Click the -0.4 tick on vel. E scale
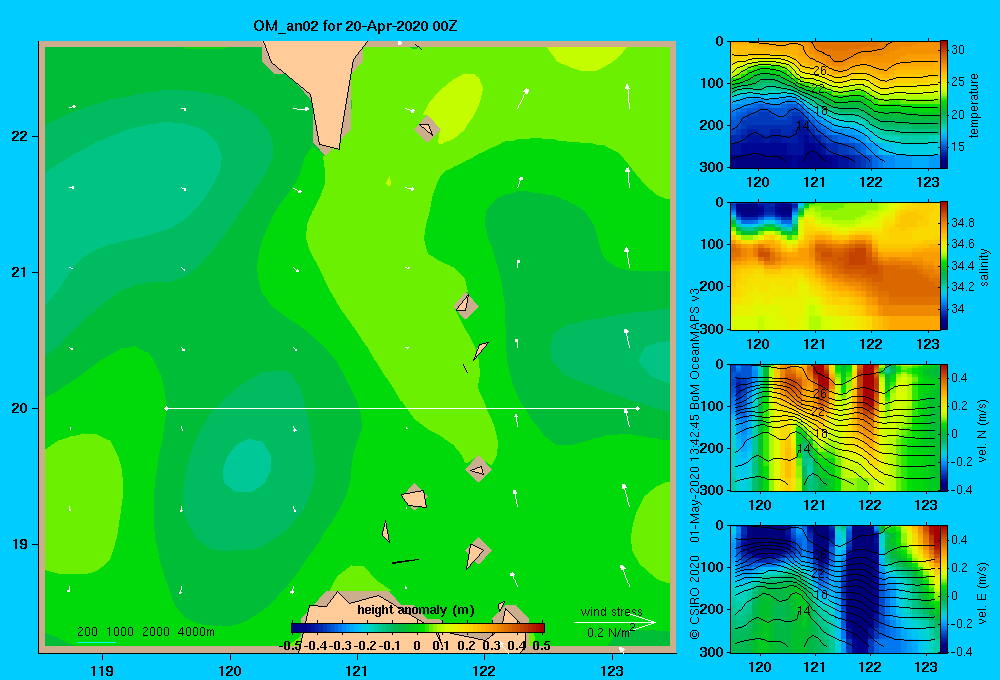Viewport: 1000px width, 680px height. click(961, 651)
